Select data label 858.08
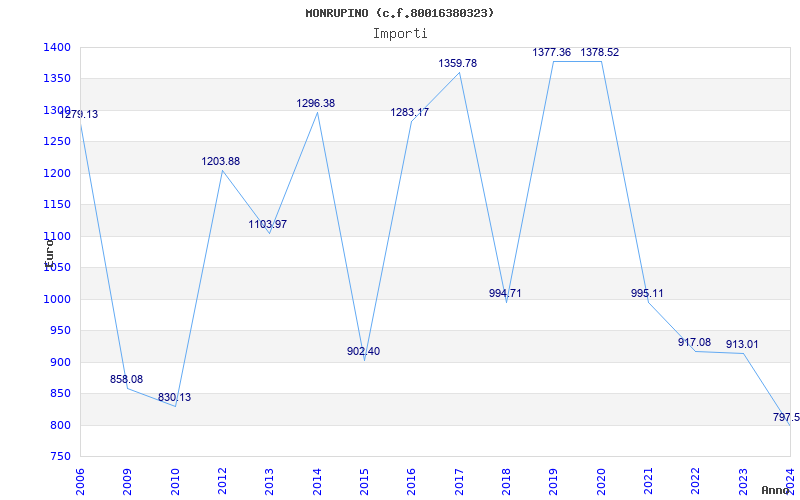Viewport: 800px width, 500px height. click(x=127, y=380)
